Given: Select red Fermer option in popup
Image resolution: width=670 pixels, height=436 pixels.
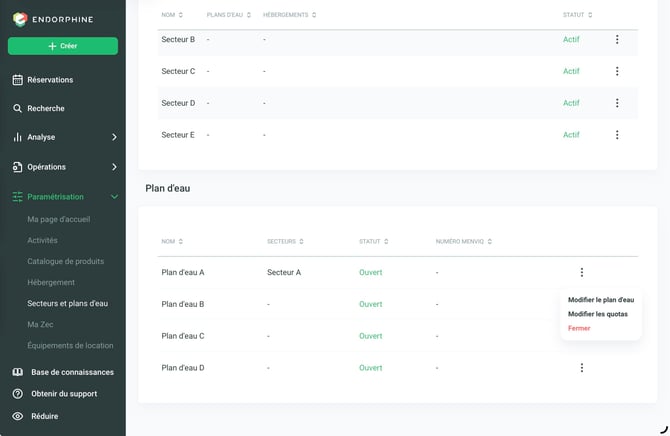Looking at the screenshot, I should (x=579, y=328).
